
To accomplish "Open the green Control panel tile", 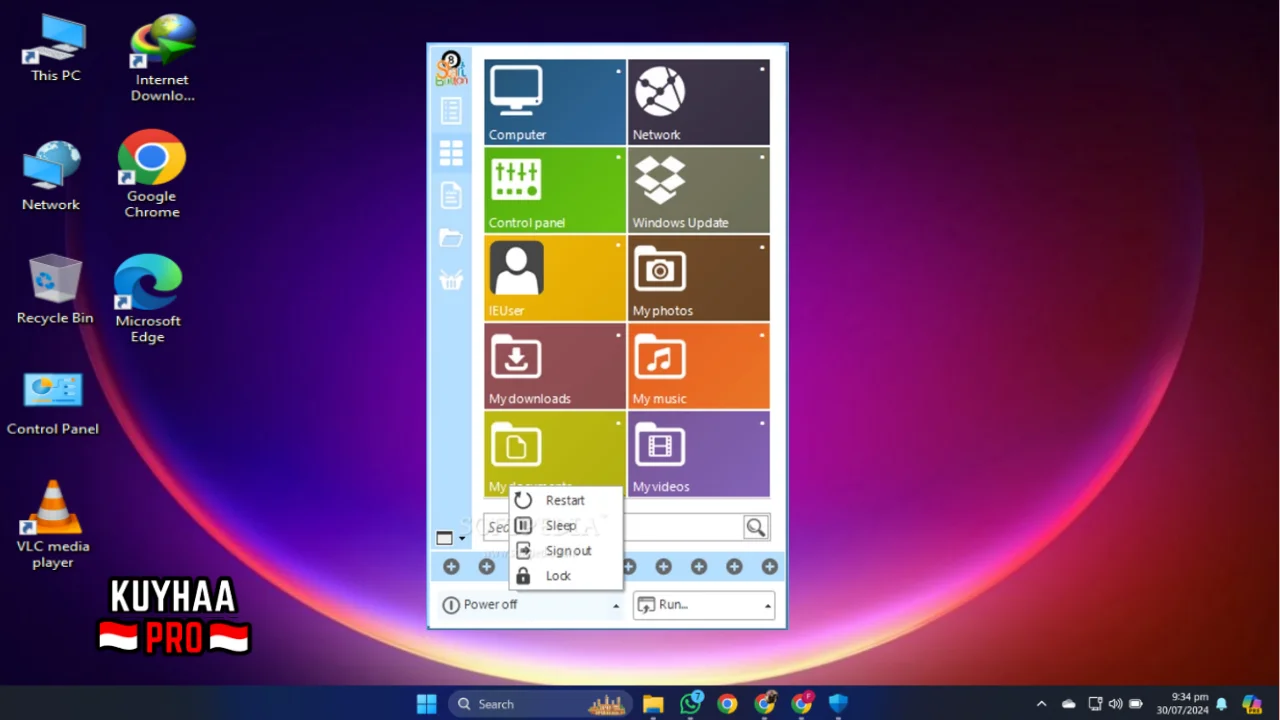I will click(555, 190).
